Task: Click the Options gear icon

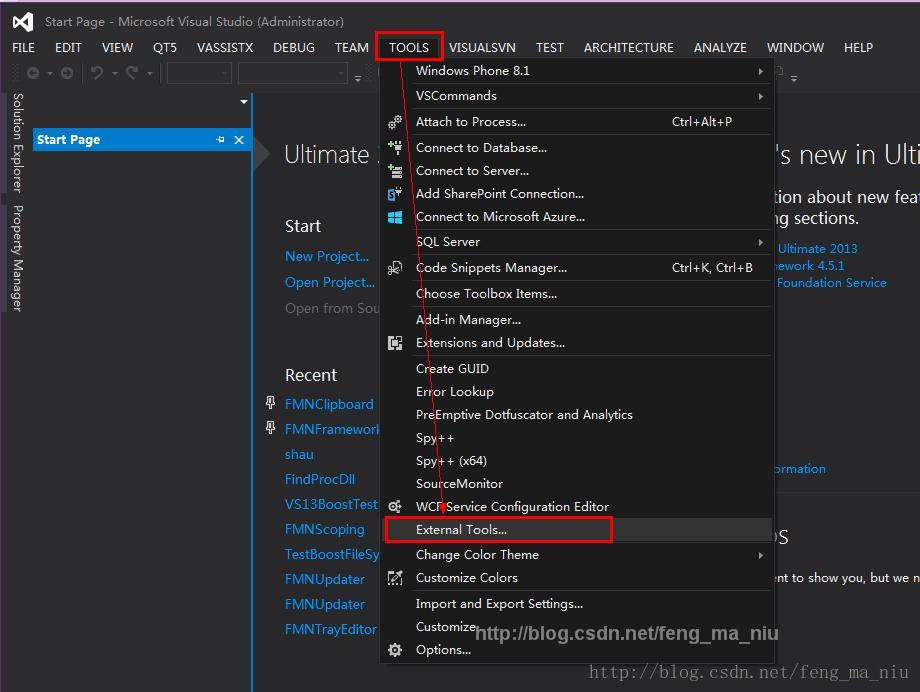Action: click(x=395, y=650)
